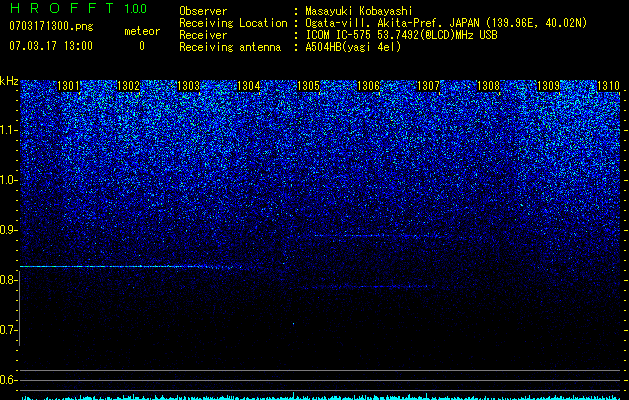The width and height of the screenshot is (629, 400).
Task: Click the 1.1 kHz axis label
Action: click(9, 130)
